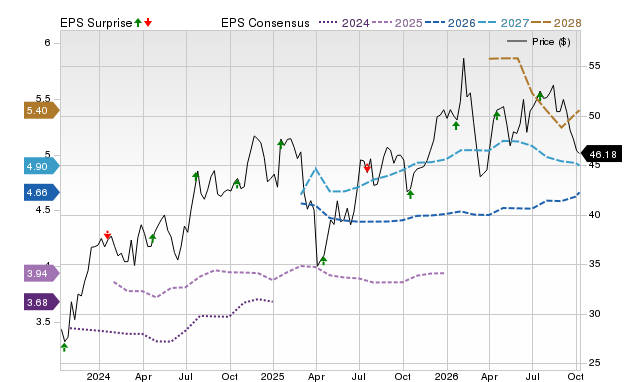Click the 4.90 value tag for 2027

coord(41,167)
